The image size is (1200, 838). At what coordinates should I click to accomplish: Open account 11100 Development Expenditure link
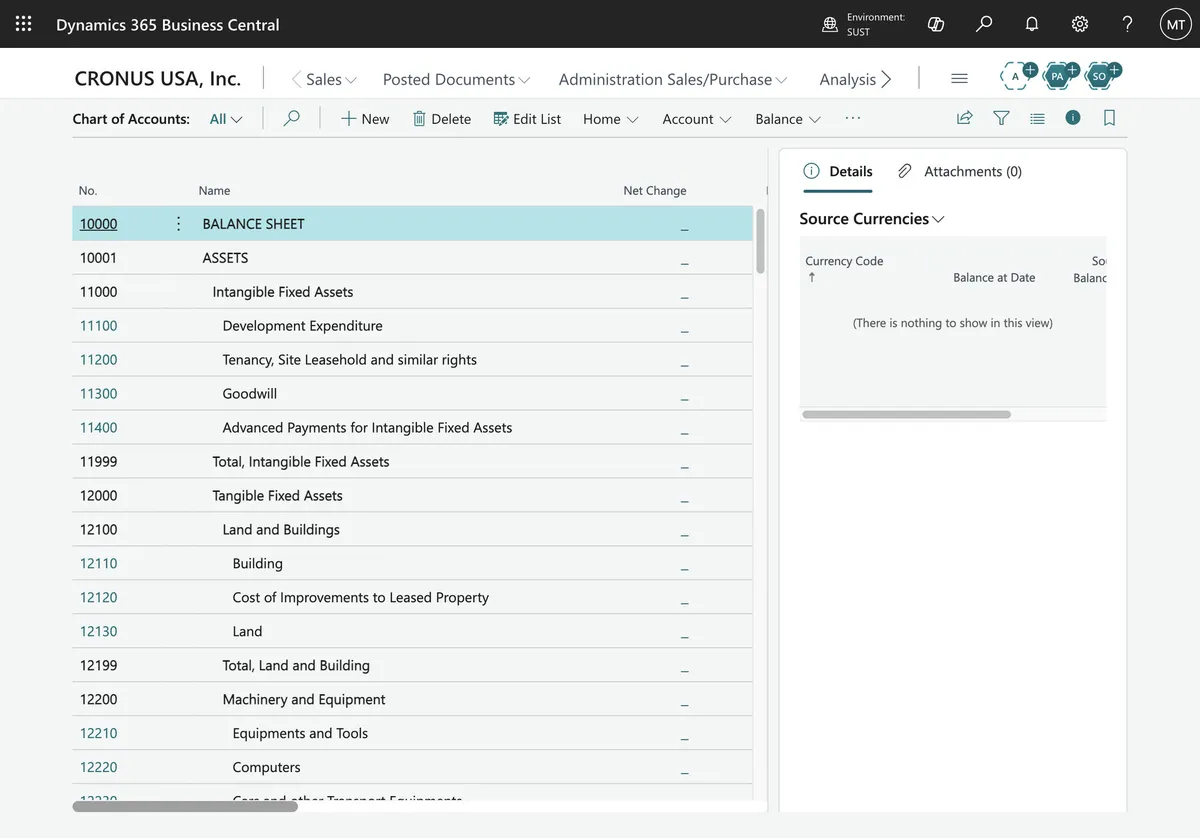[x=98, y=326]
